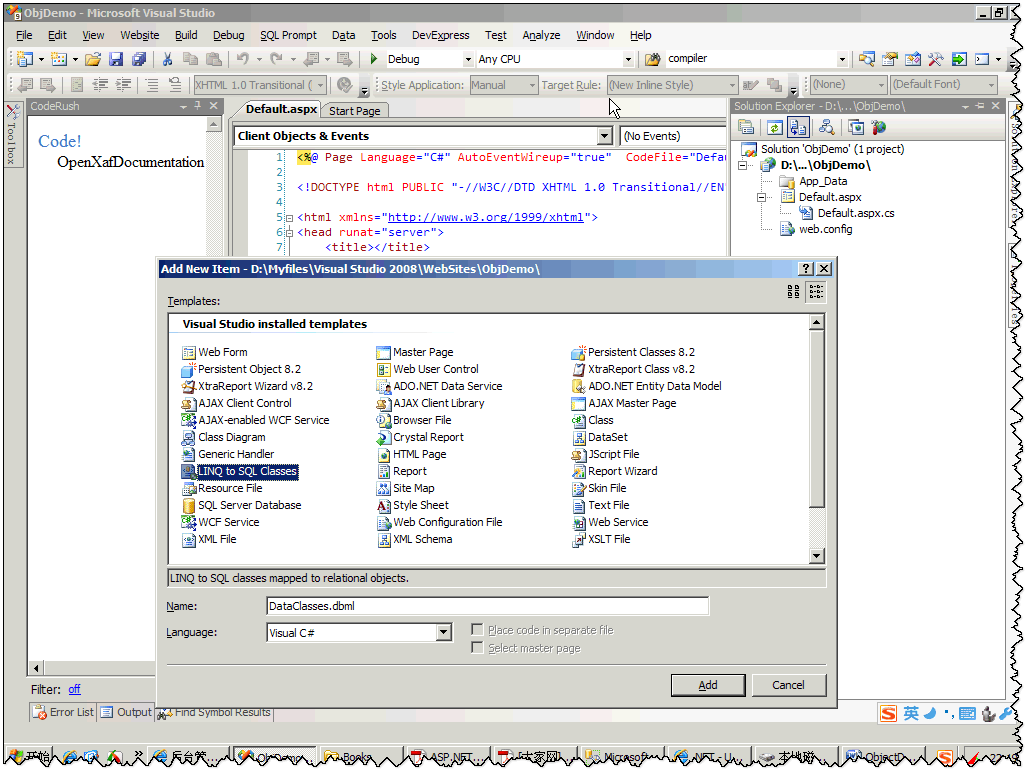Viewport: 1033px width, 777px height.
Task: Open the w3.org xhtml link in code
Action: tap(486, 217)
